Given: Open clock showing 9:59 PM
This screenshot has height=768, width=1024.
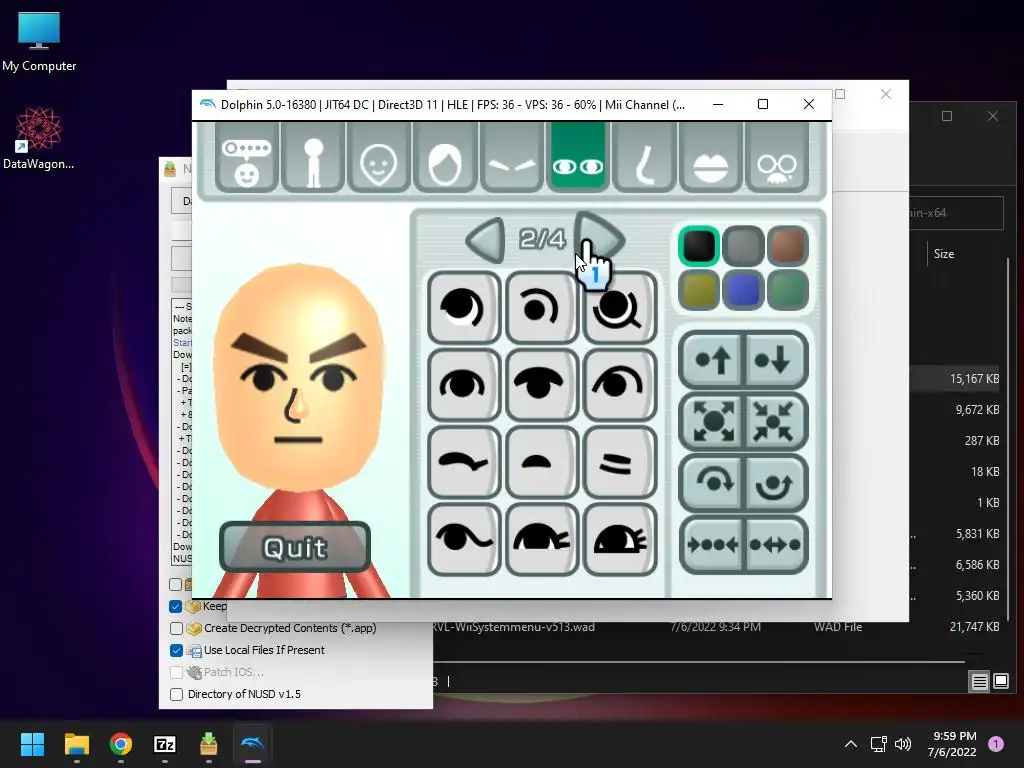Looking at the screenshot, I should point(952,744).
